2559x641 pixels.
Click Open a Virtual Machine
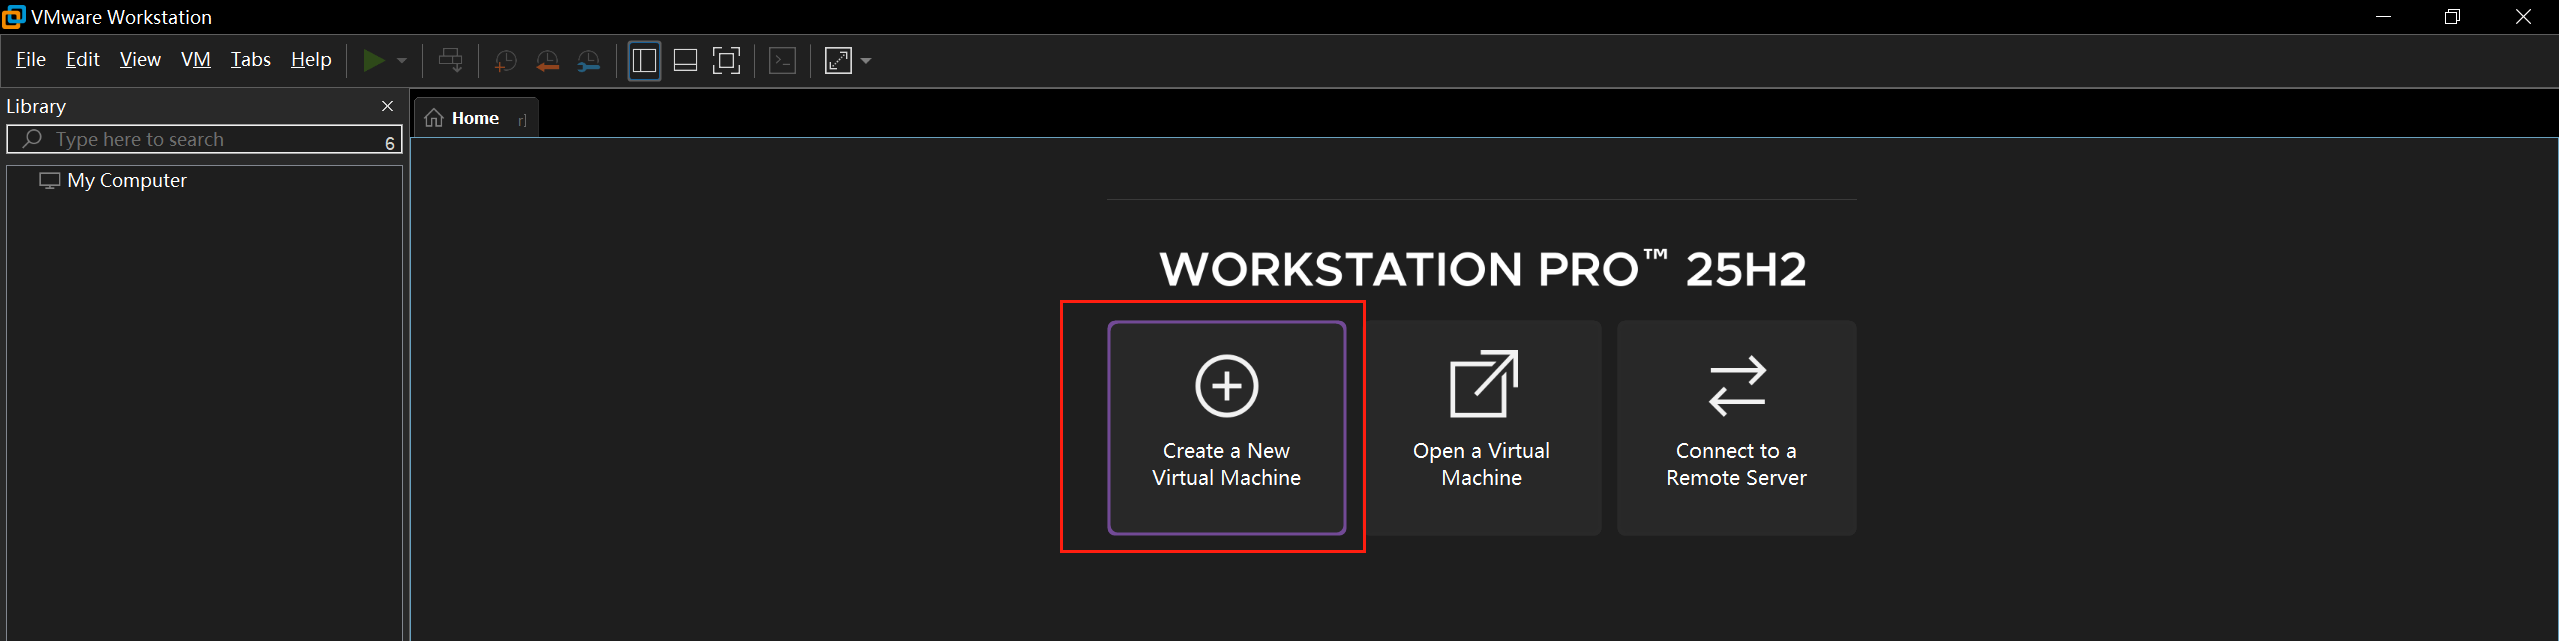(1482, 428)
